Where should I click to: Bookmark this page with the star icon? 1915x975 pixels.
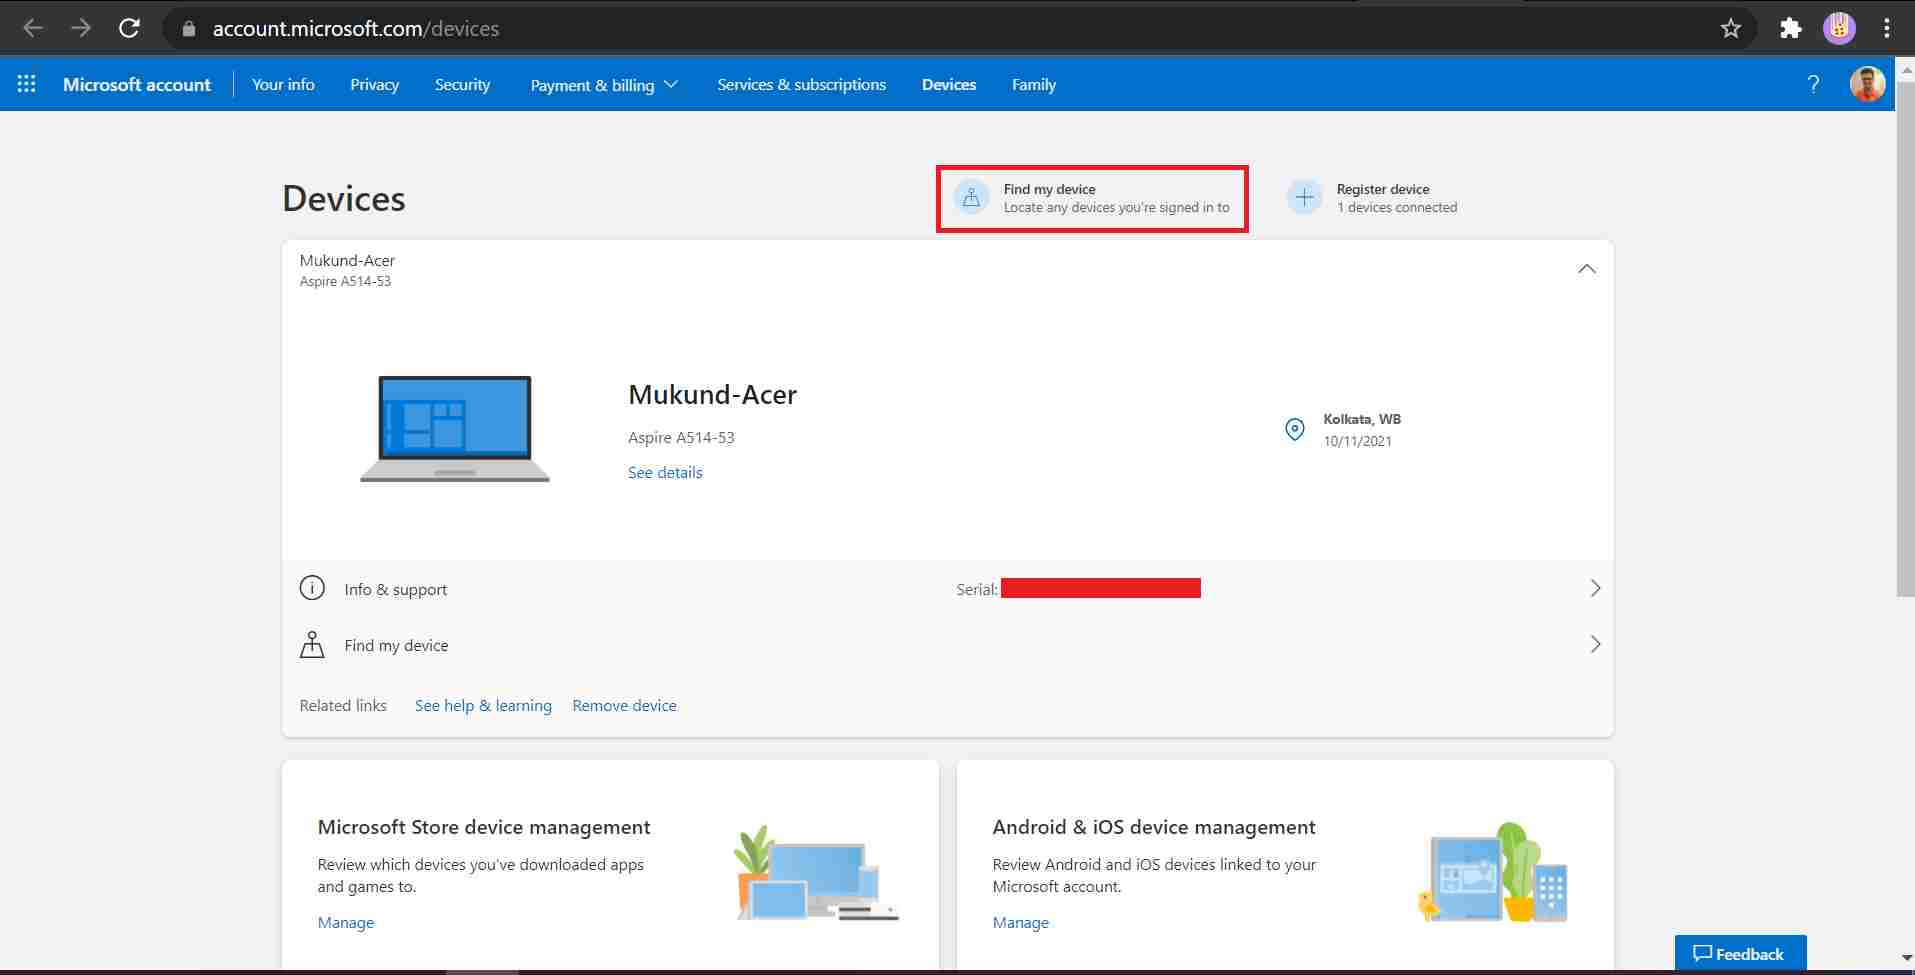pos(1731,29)
